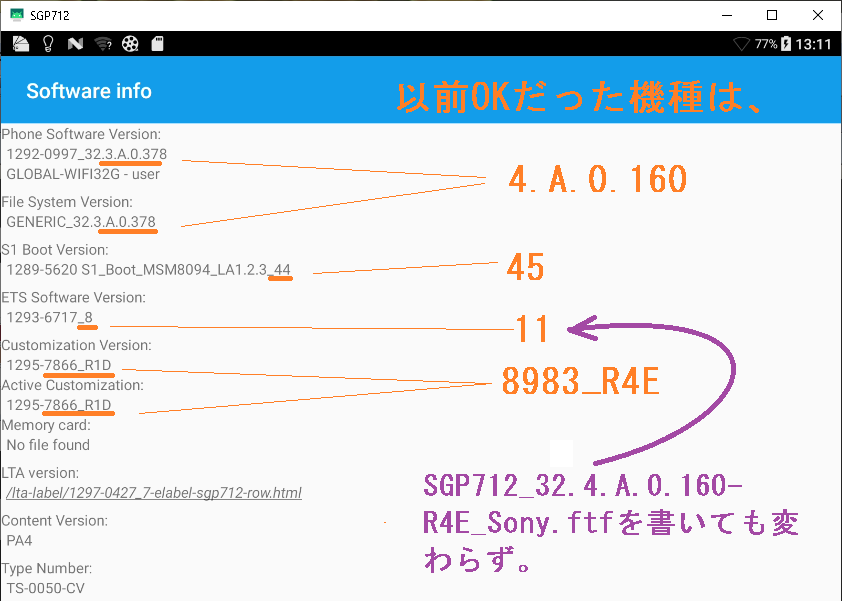Click Type Number value TS-0050-CV
Image resolution: width=842 pixels, height=601 pixels.
tap(46, 588)
